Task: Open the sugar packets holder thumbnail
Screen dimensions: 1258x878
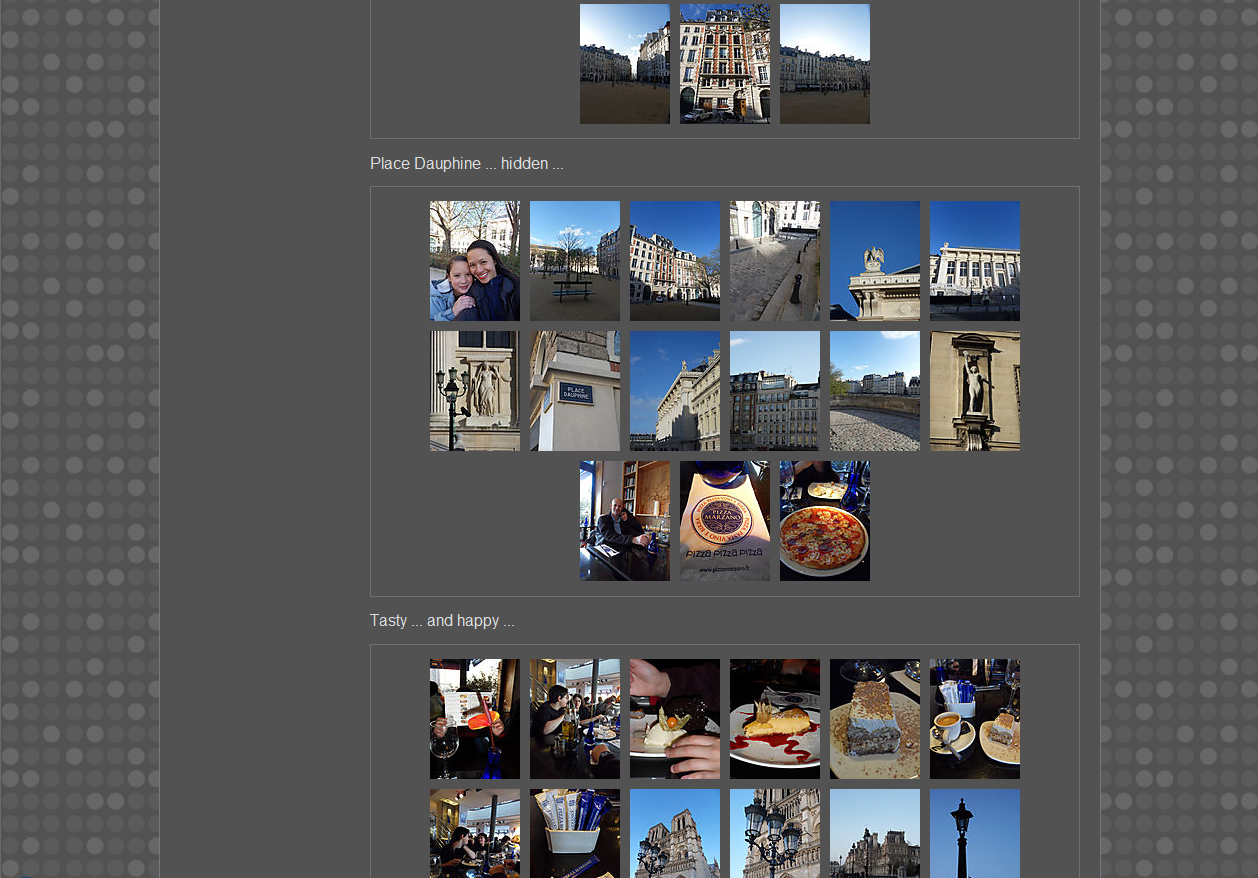Action: (574, 833)
